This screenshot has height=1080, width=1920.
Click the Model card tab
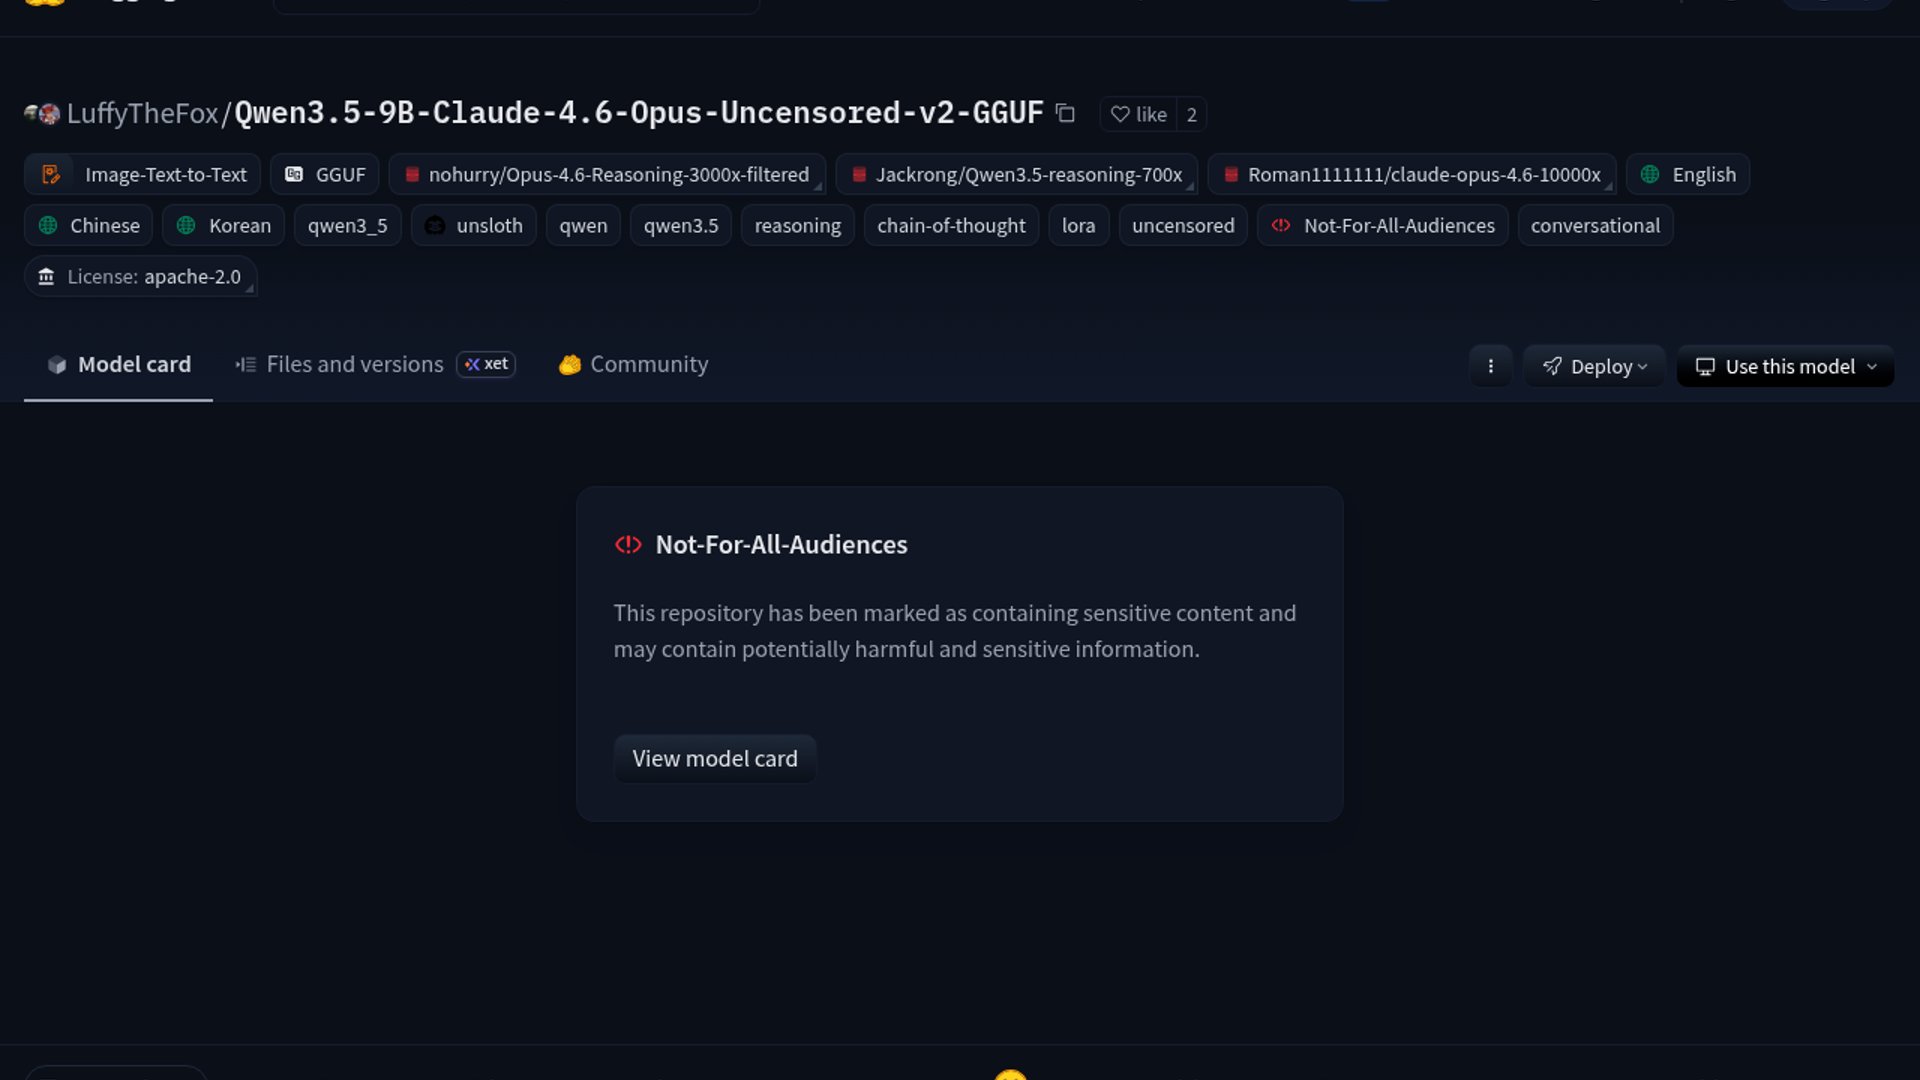pyautogui.click(x=119, y=365)
